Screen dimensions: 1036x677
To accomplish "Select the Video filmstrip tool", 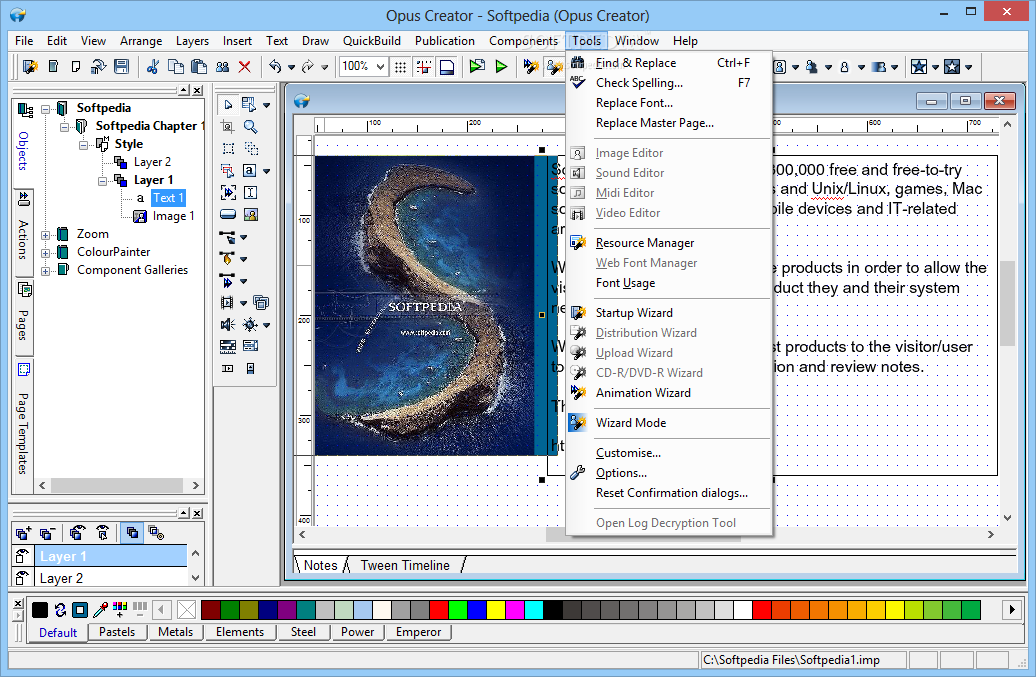I will (227, 303).
